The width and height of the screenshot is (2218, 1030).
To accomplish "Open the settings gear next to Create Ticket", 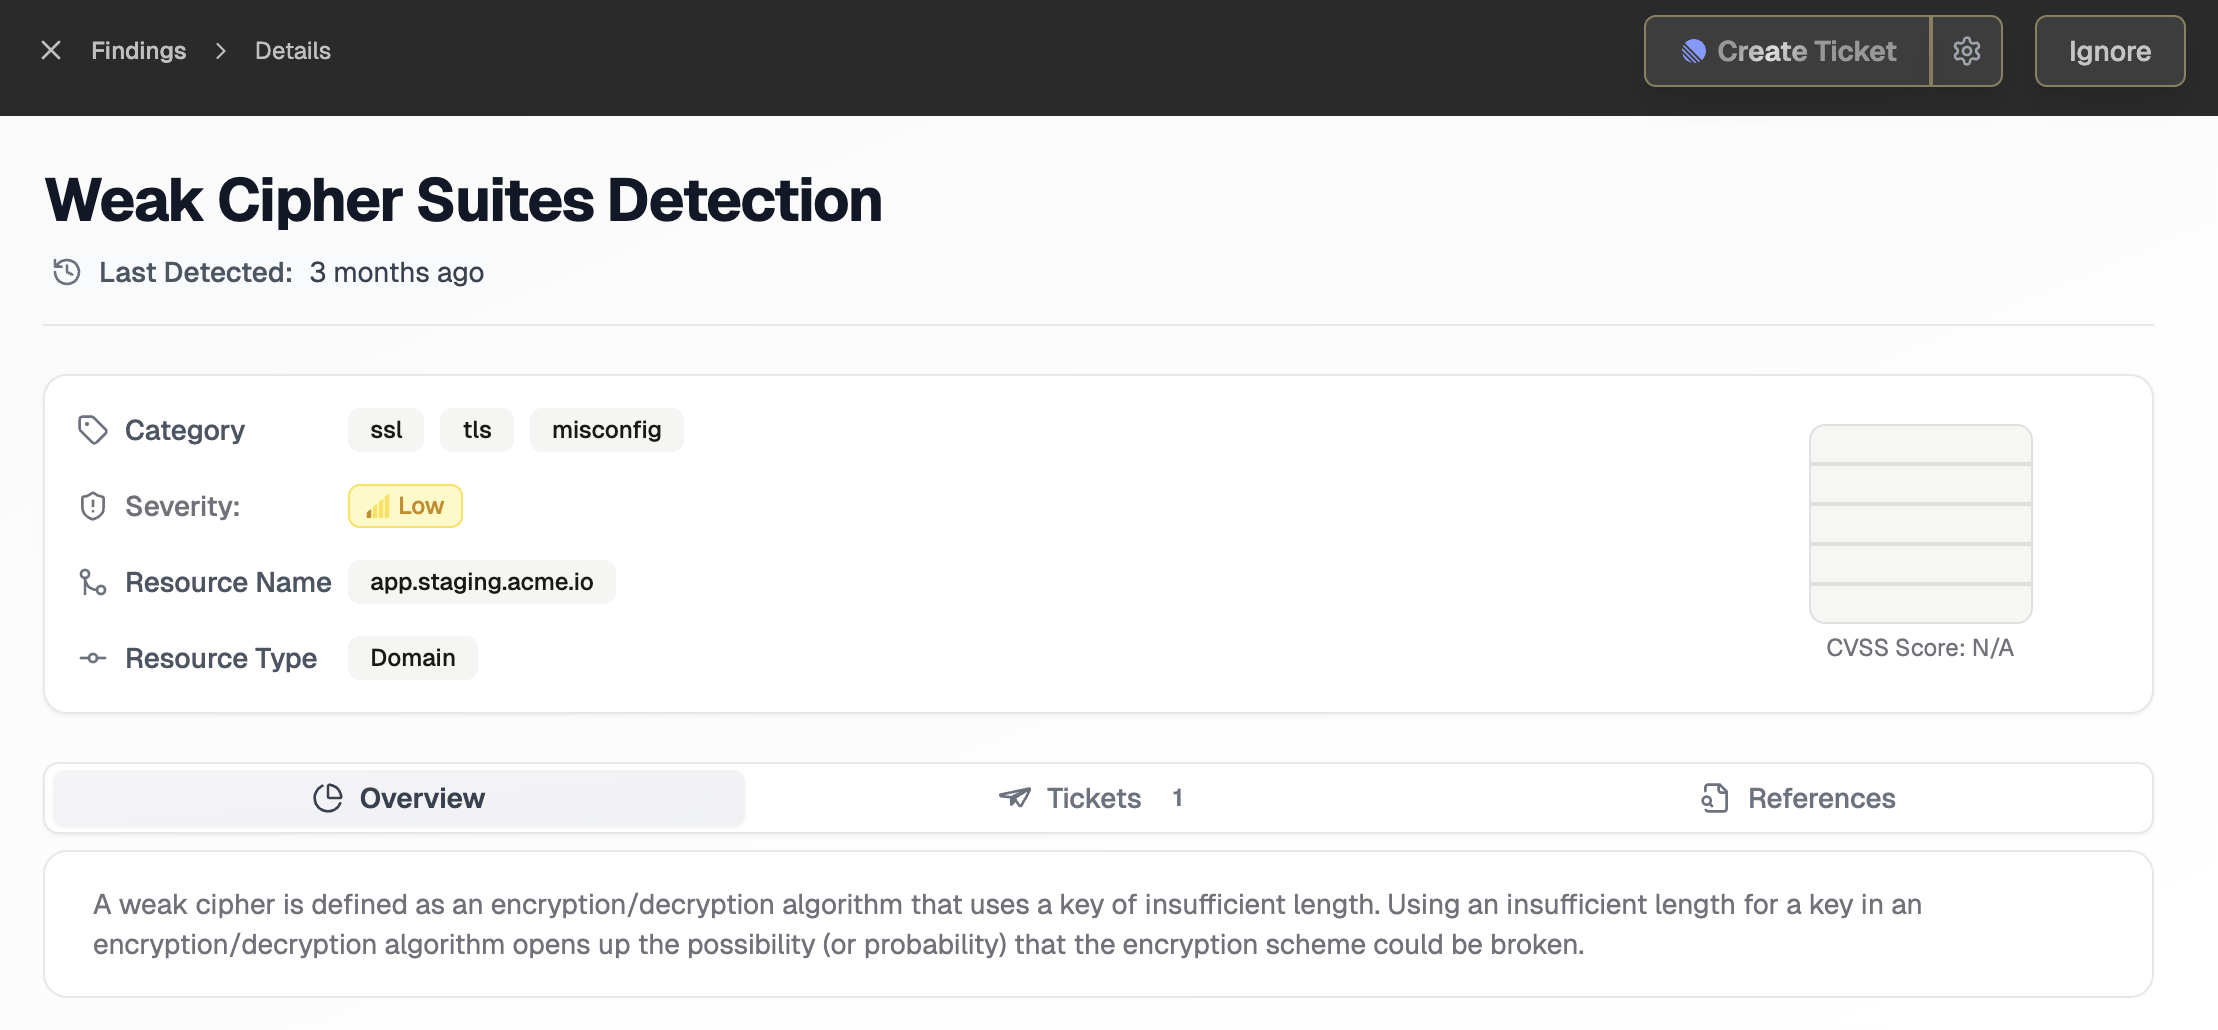I will (x=1966, y=51).
